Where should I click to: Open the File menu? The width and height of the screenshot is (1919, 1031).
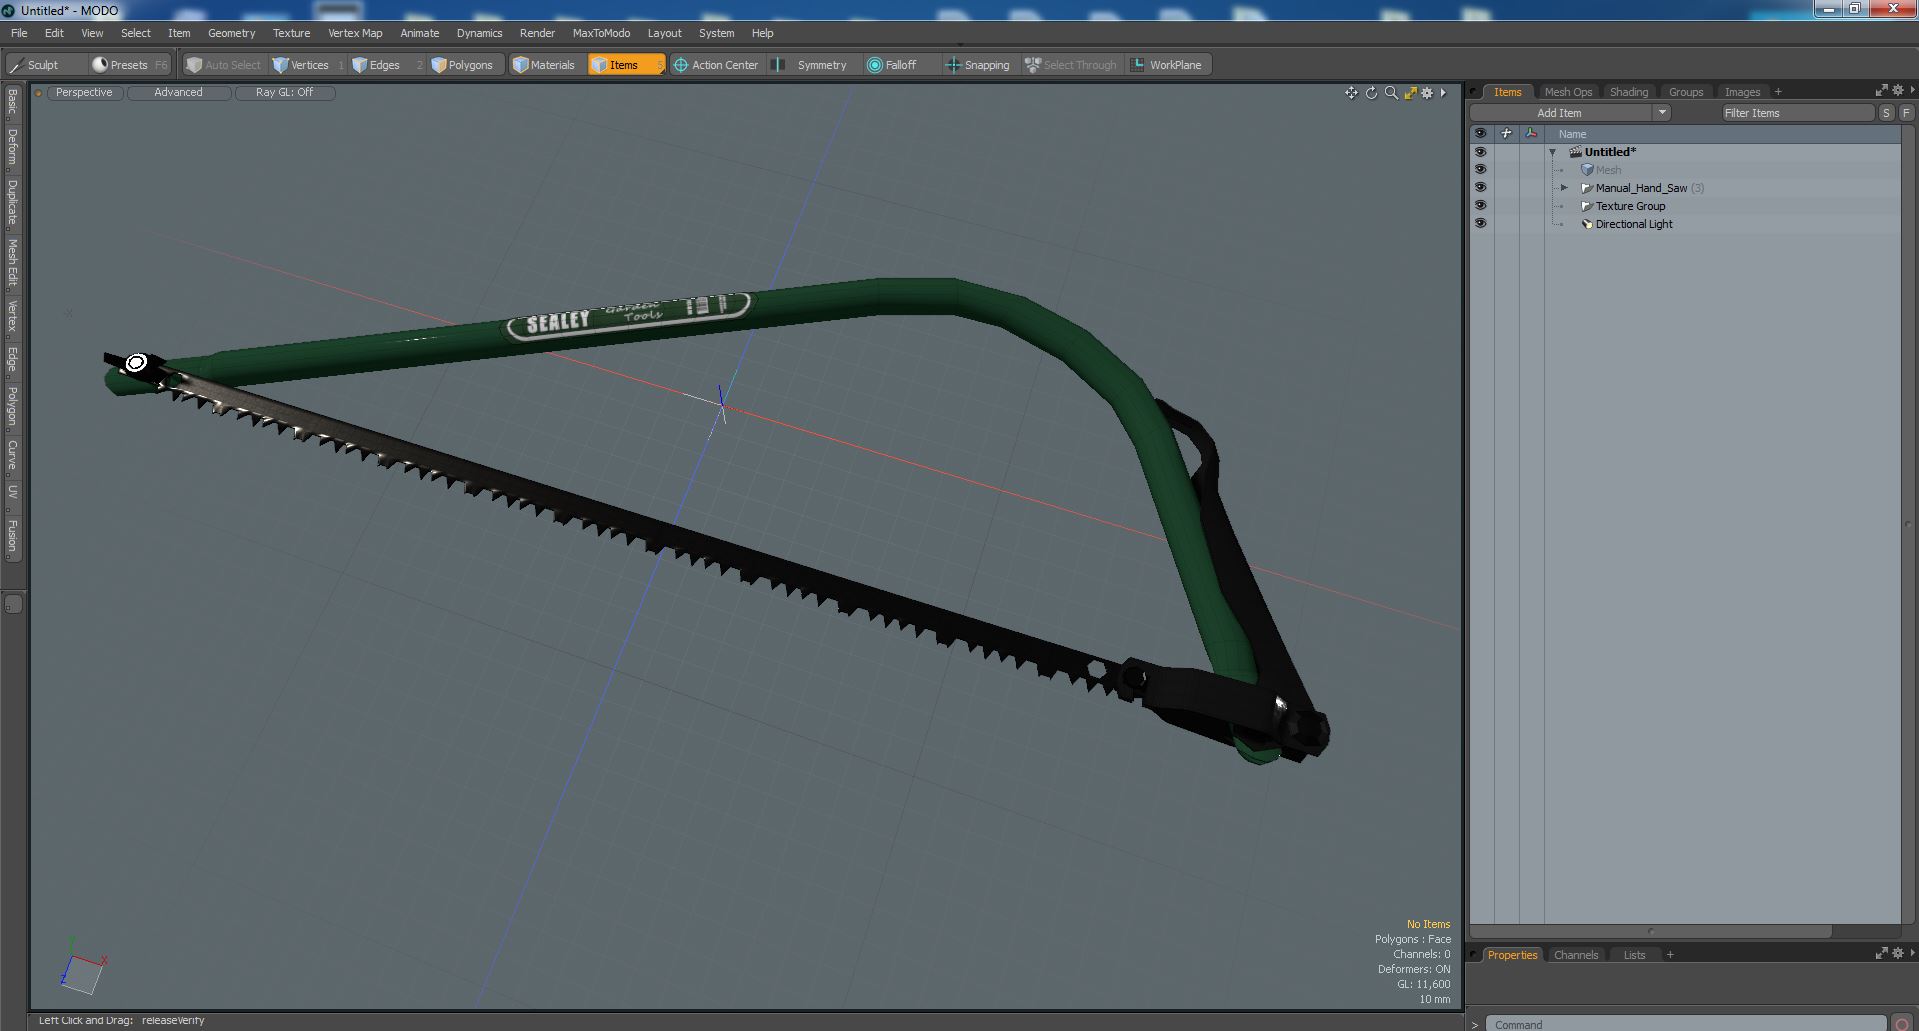click(19, 33)
